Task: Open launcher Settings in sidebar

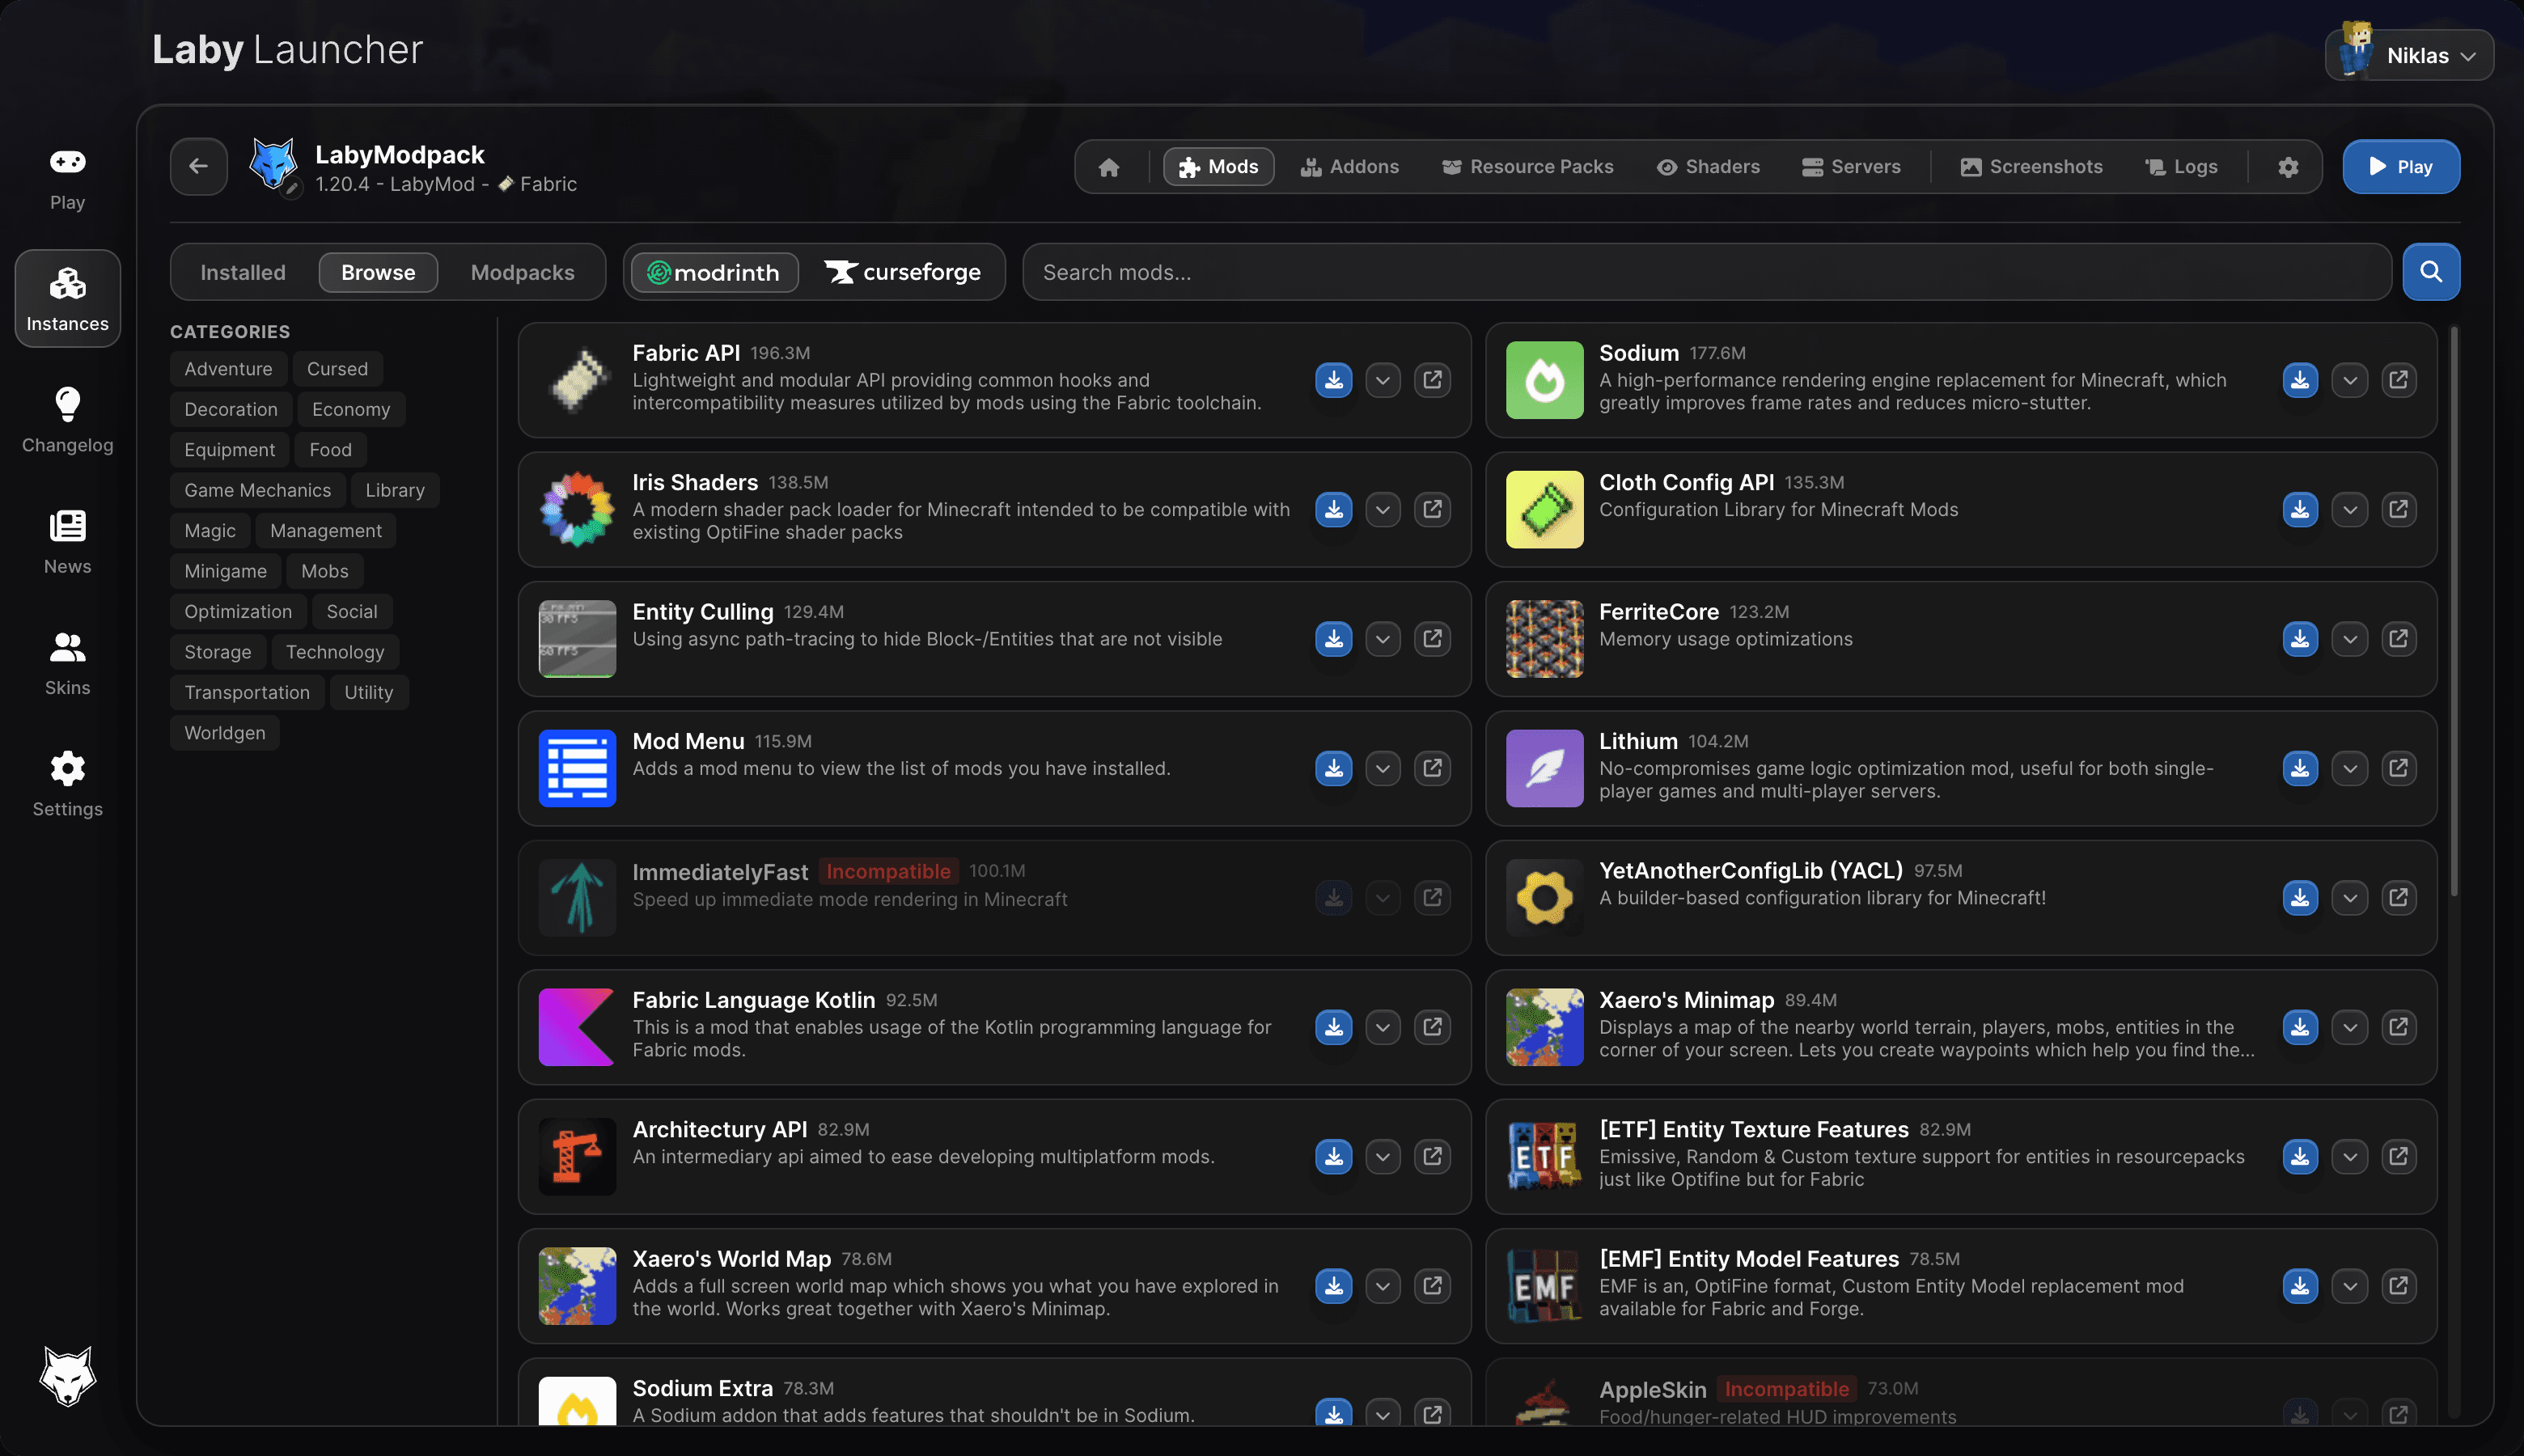Action: click(67, 784)
